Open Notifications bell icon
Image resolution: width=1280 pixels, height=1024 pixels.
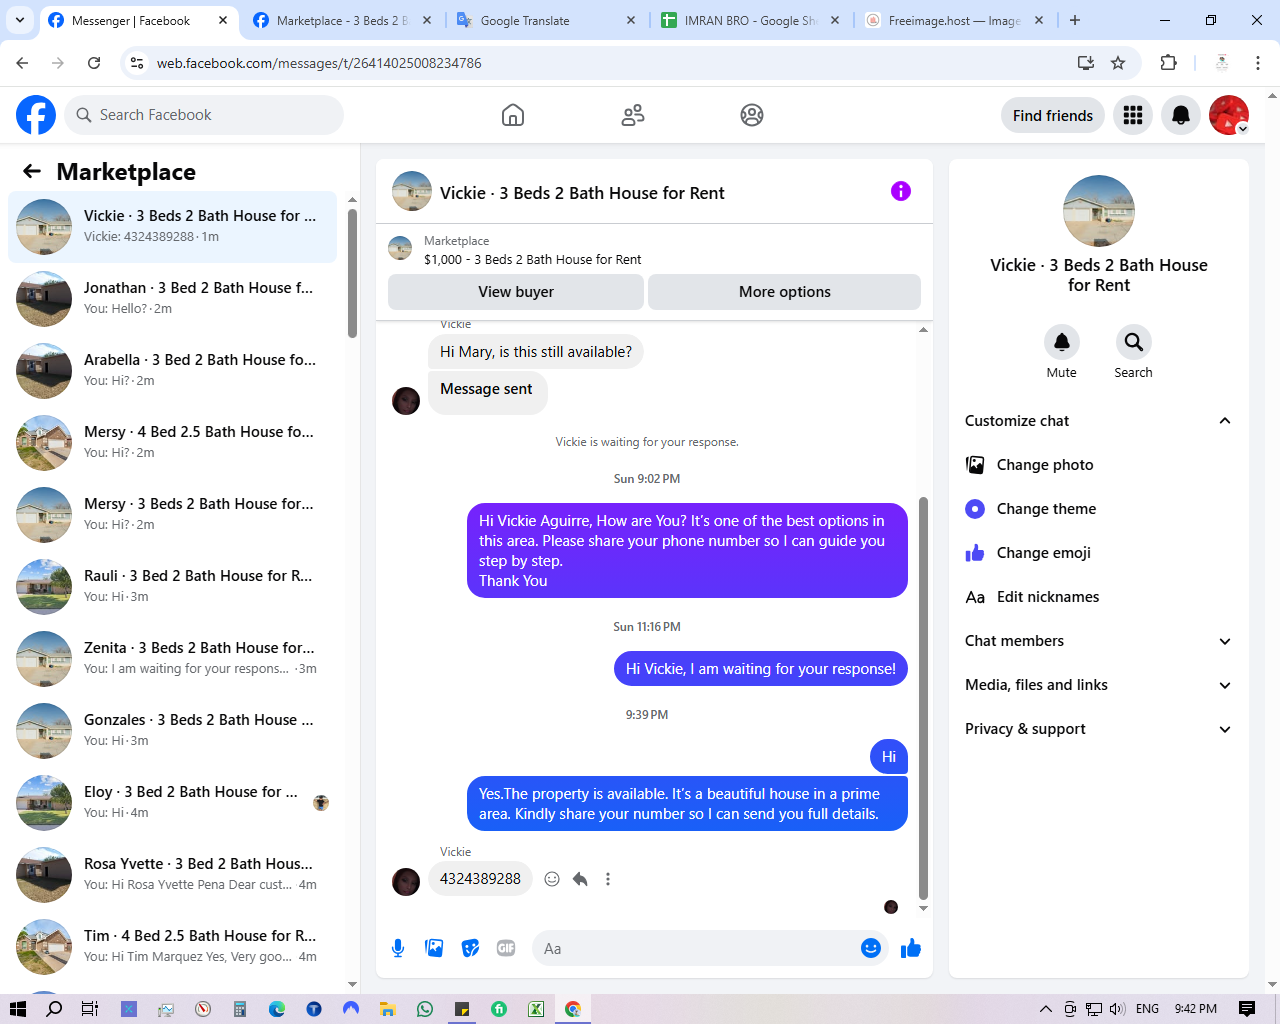pos(1181,115)
